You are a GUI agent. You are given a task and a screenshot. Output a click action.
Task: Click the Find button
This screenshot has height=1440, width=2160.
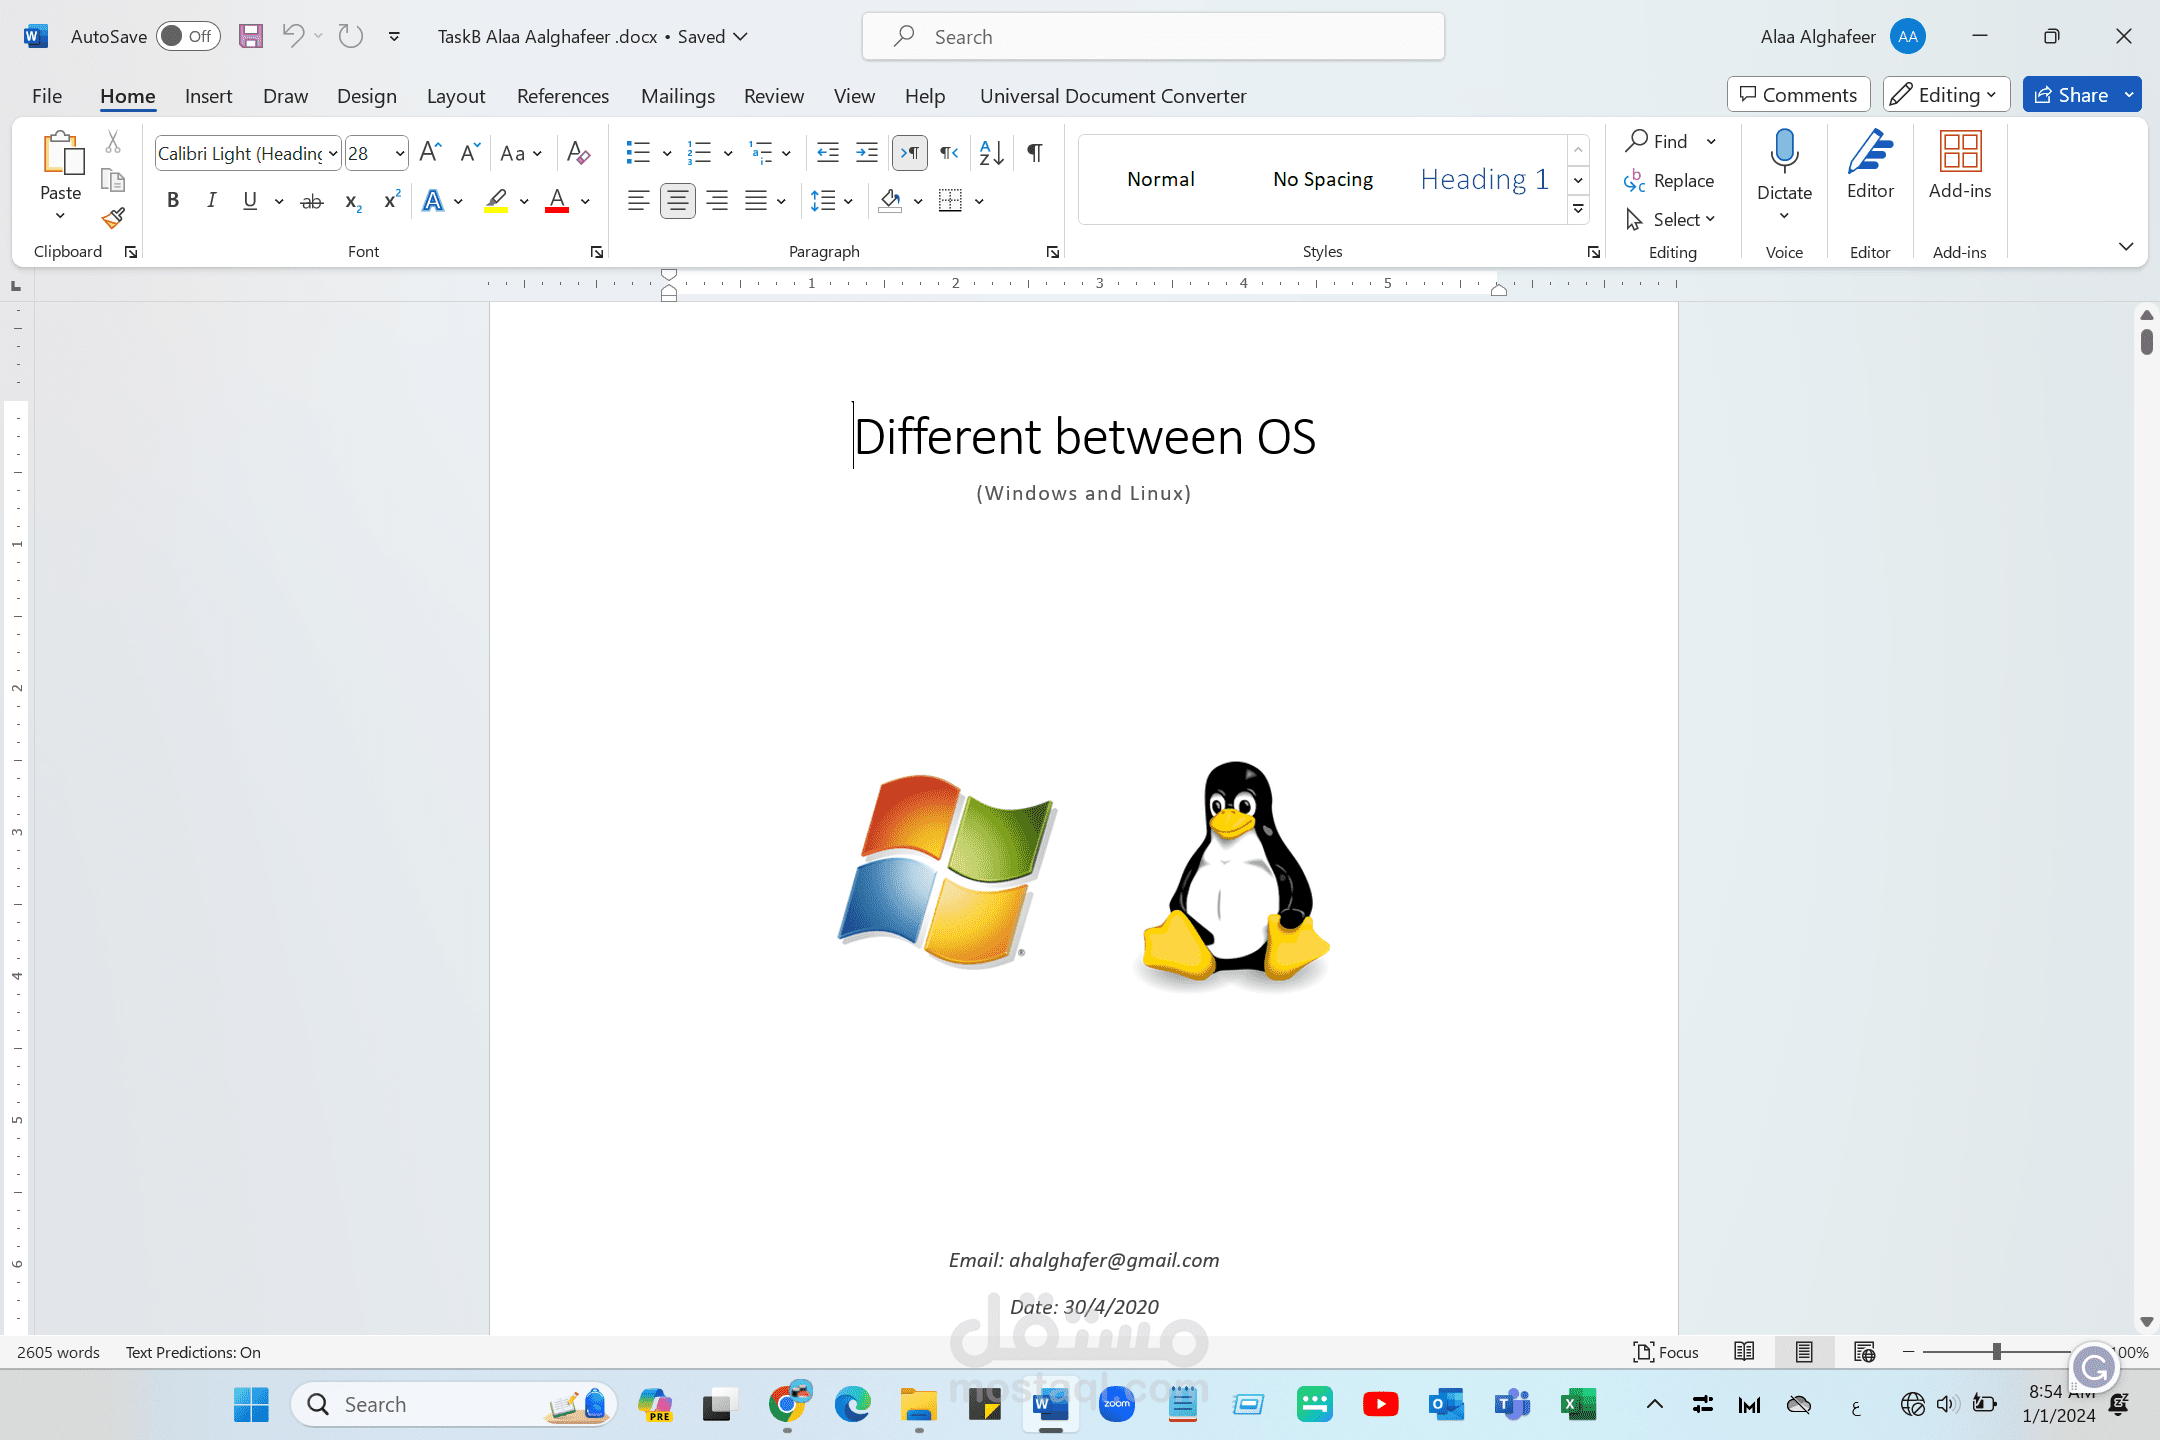tap(1657, 141)
